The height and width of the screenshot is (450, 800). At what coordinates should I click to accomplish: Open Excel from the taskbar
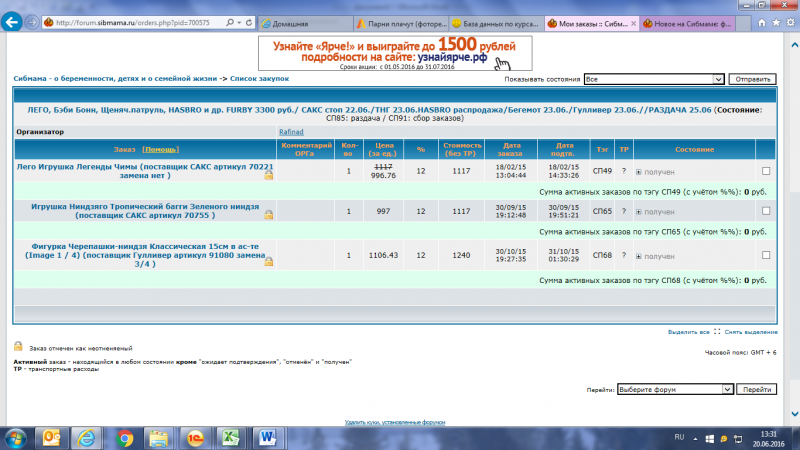point(231,438)
